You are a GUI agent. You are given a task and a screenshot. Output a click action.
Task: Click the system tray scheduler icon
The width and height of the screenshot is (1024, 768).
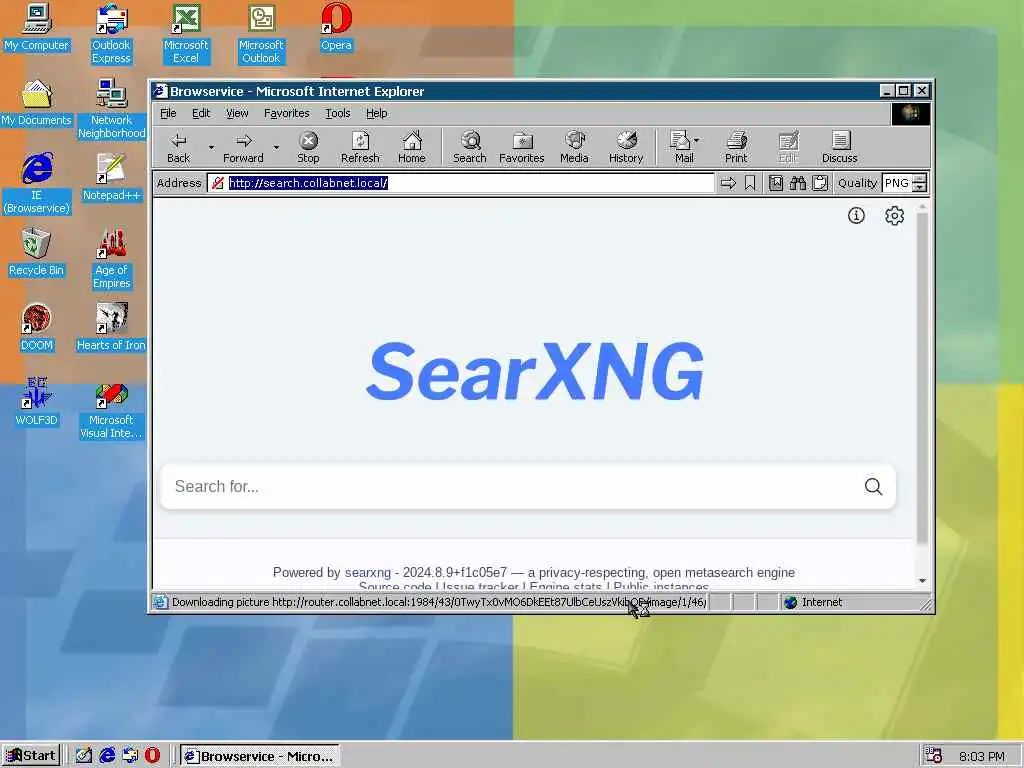[x=934, y=756]
